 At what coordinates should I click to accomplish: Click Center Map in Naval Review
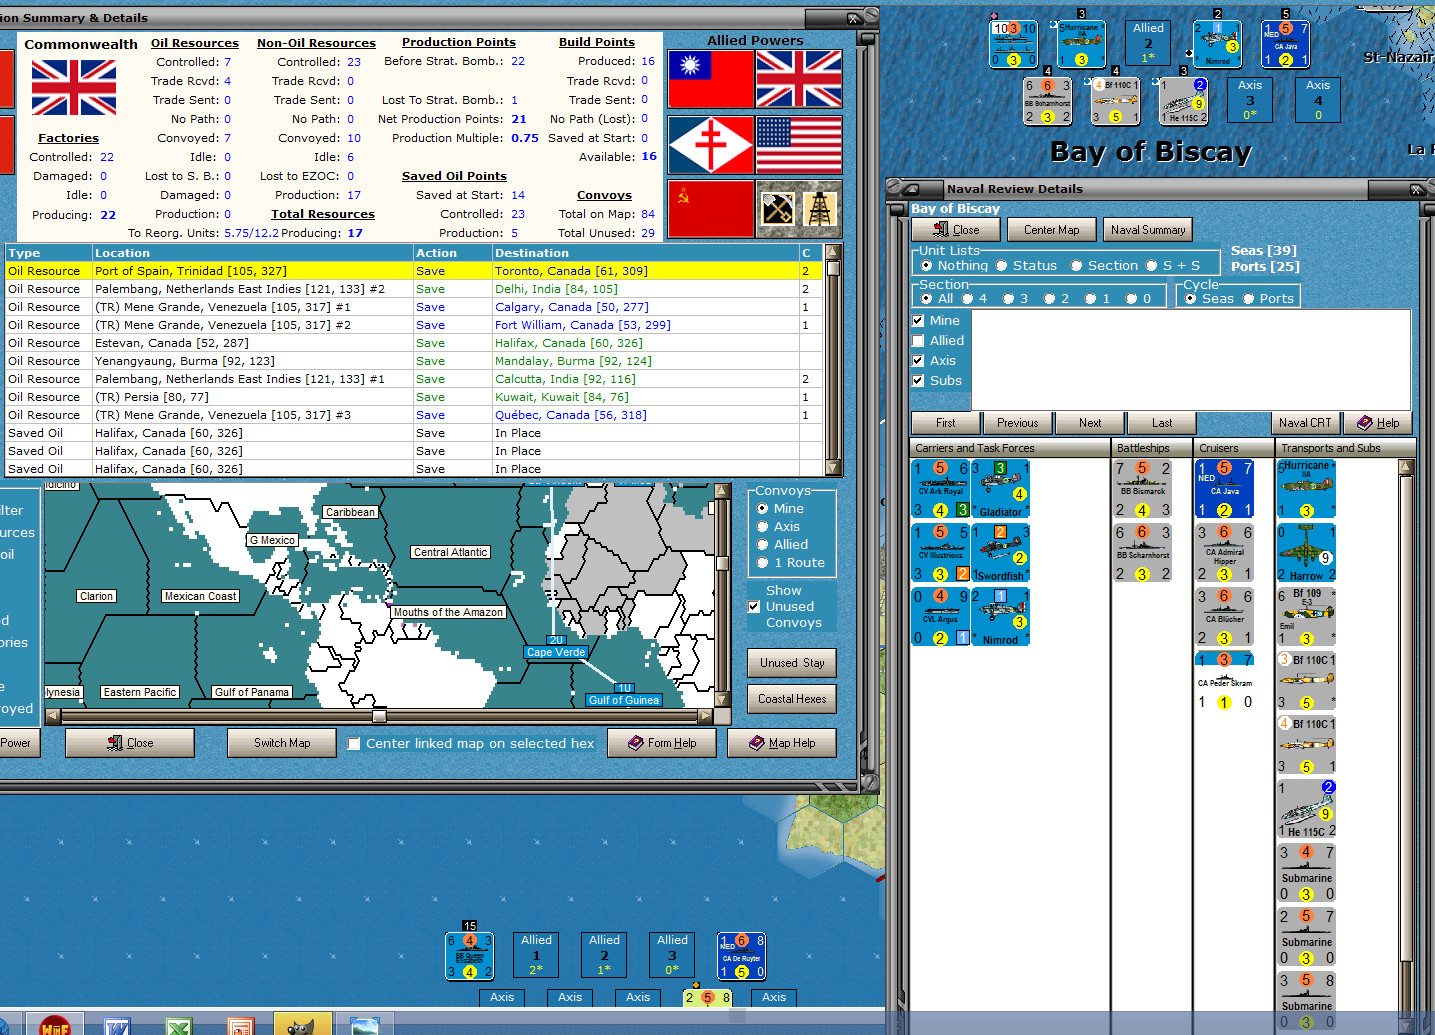[1051, 230]
